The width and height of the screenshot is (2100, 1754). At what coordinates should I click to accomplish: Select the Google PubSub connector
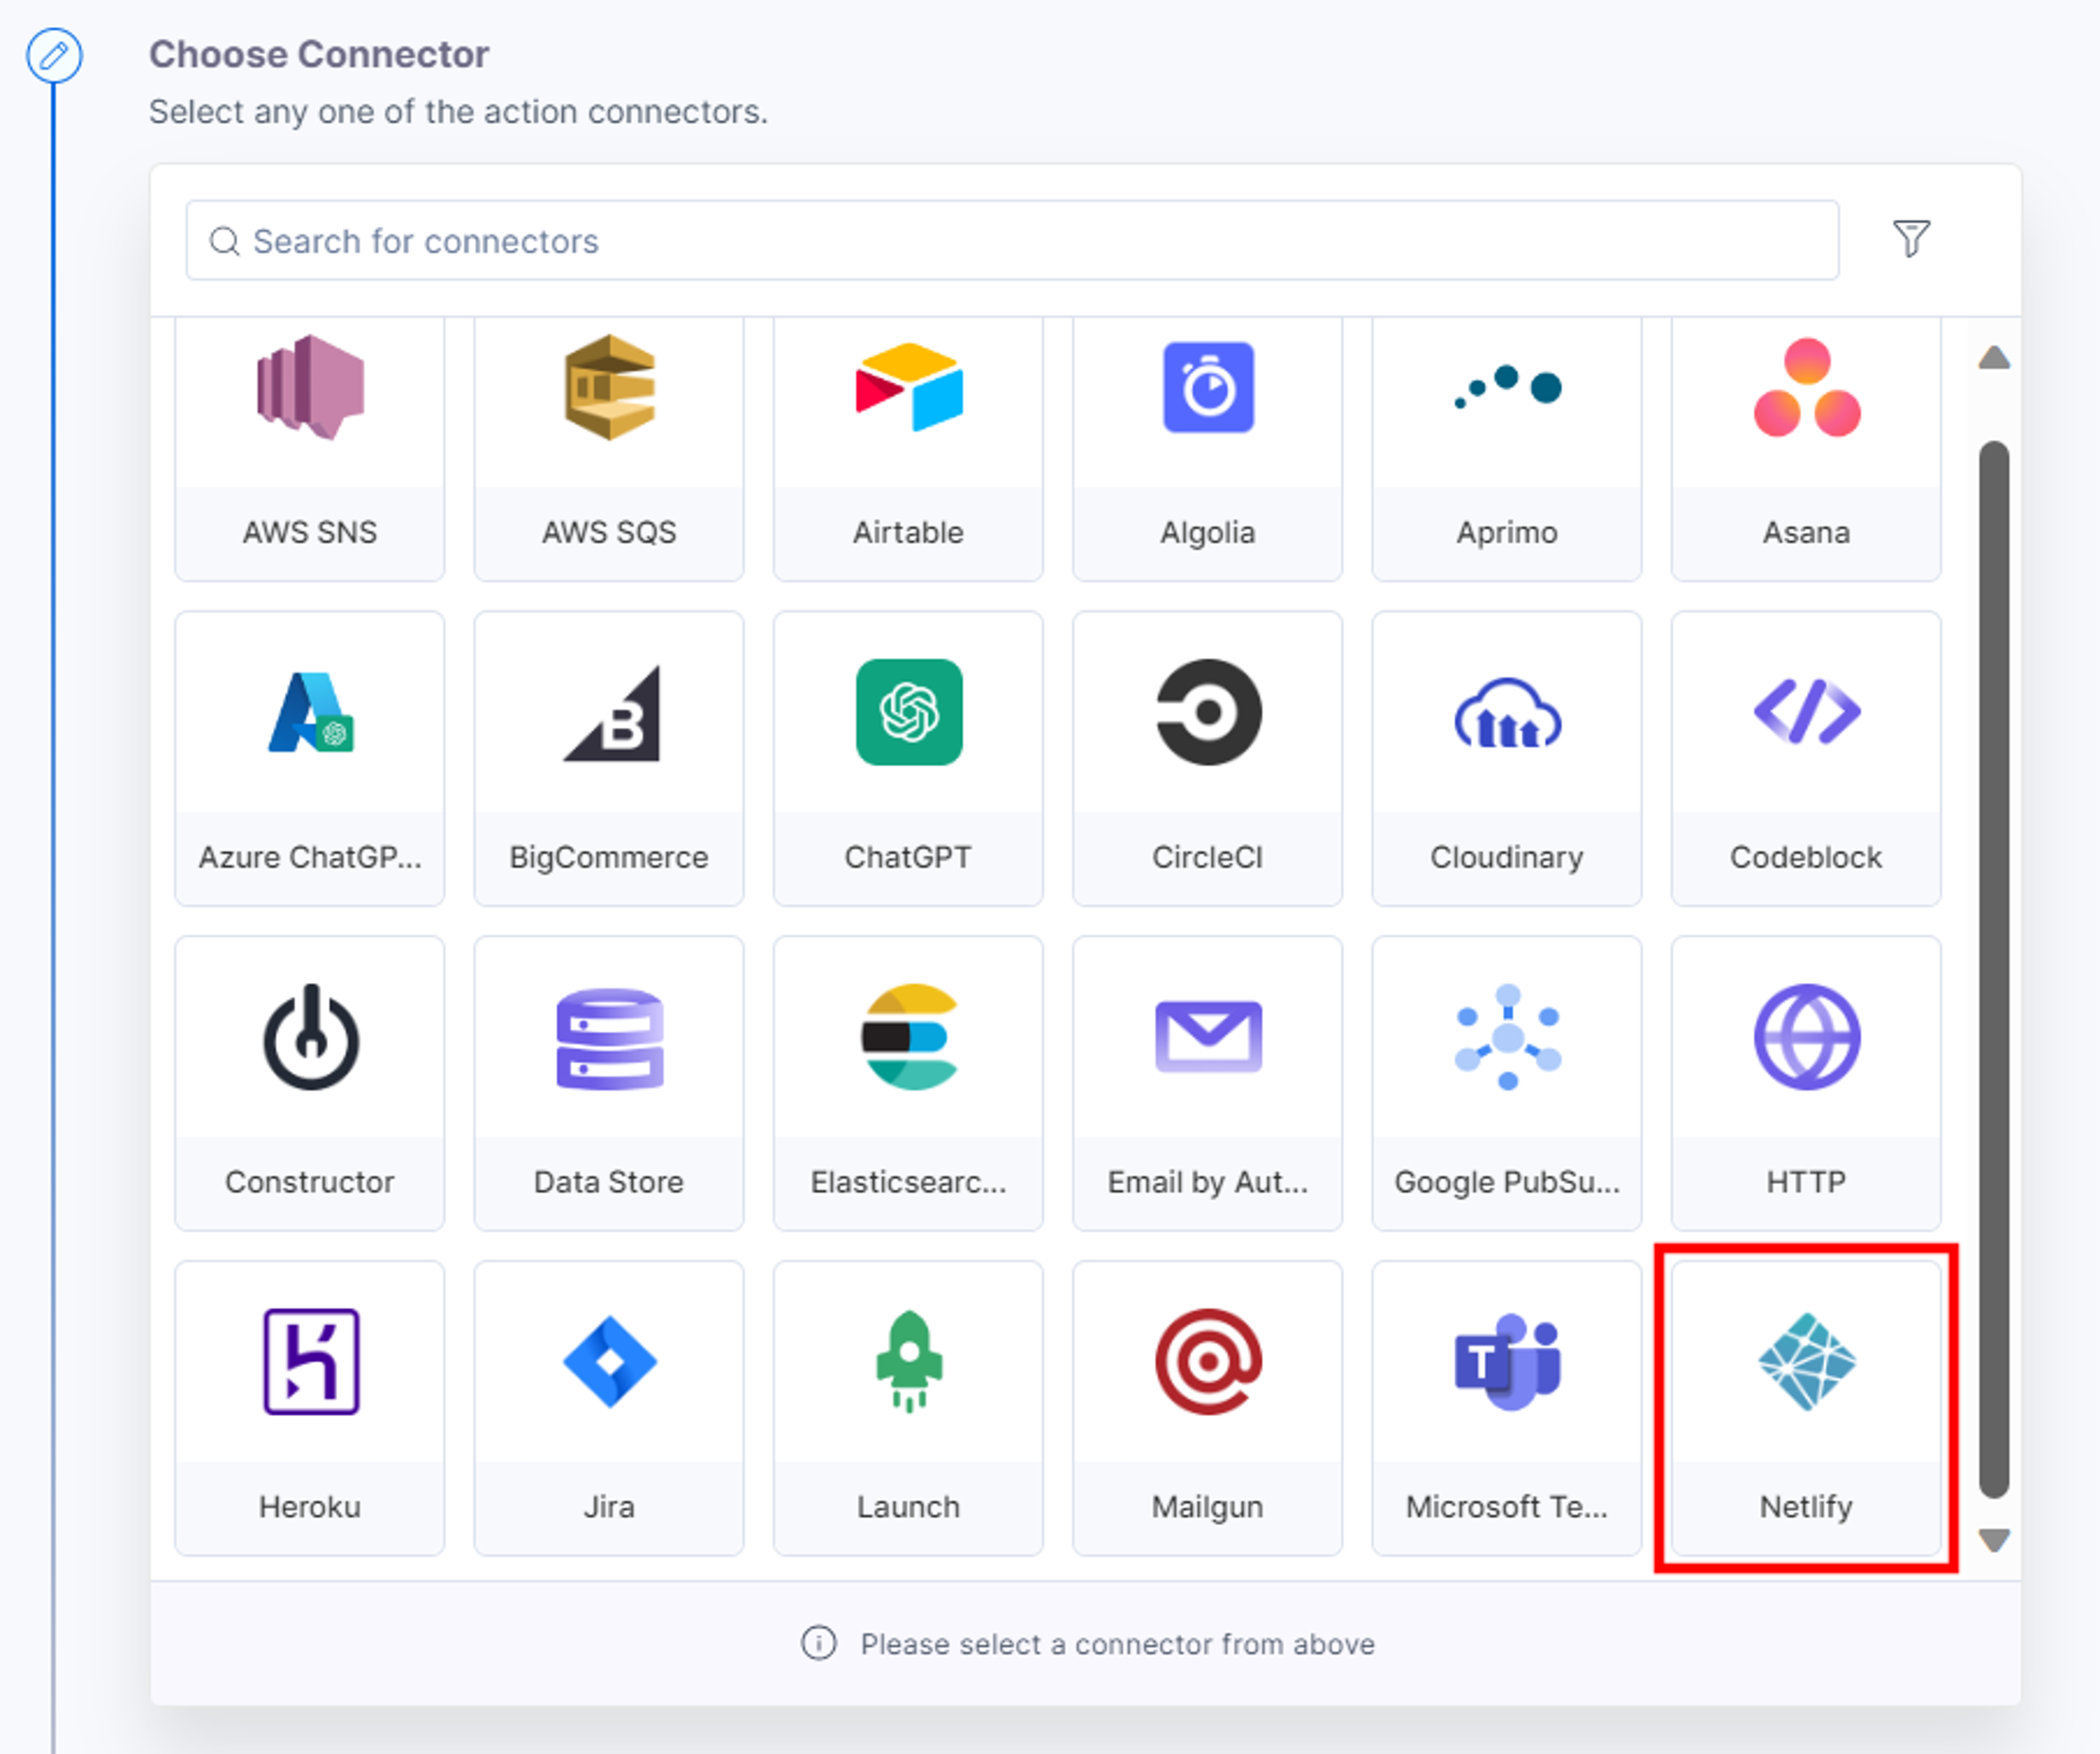tap(1506, 1083)
